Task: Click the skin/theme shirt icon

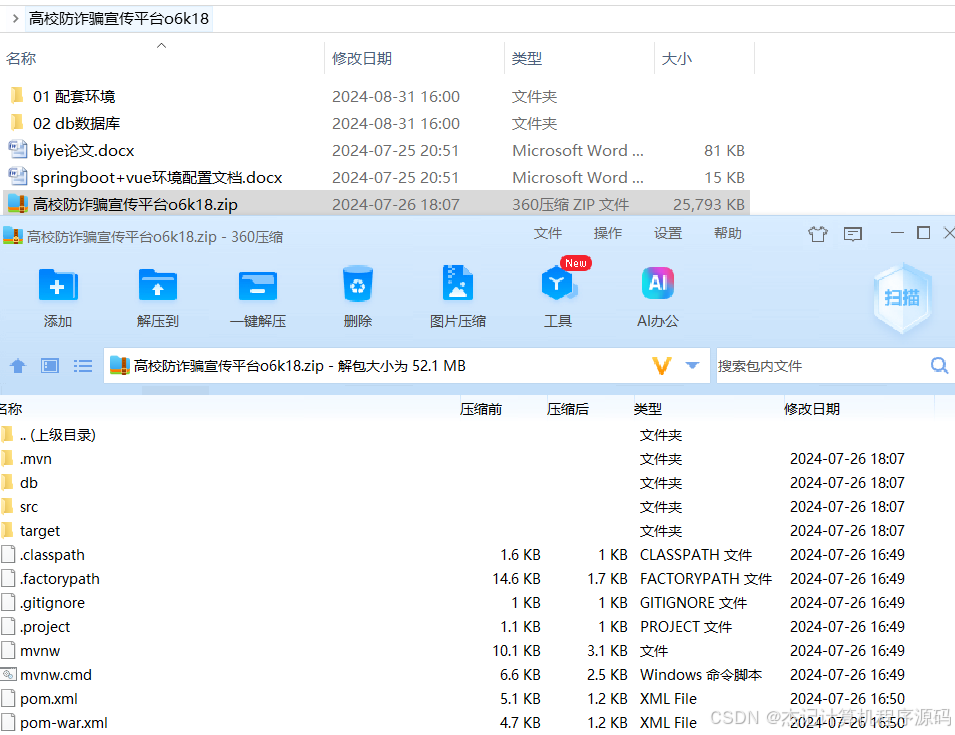Action: click(818, 233)
